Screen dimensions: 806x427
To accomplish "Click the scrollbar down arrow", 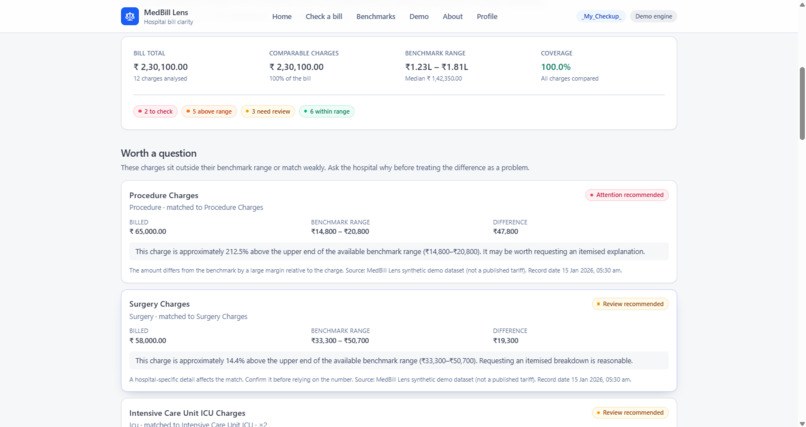I will 802,423.
